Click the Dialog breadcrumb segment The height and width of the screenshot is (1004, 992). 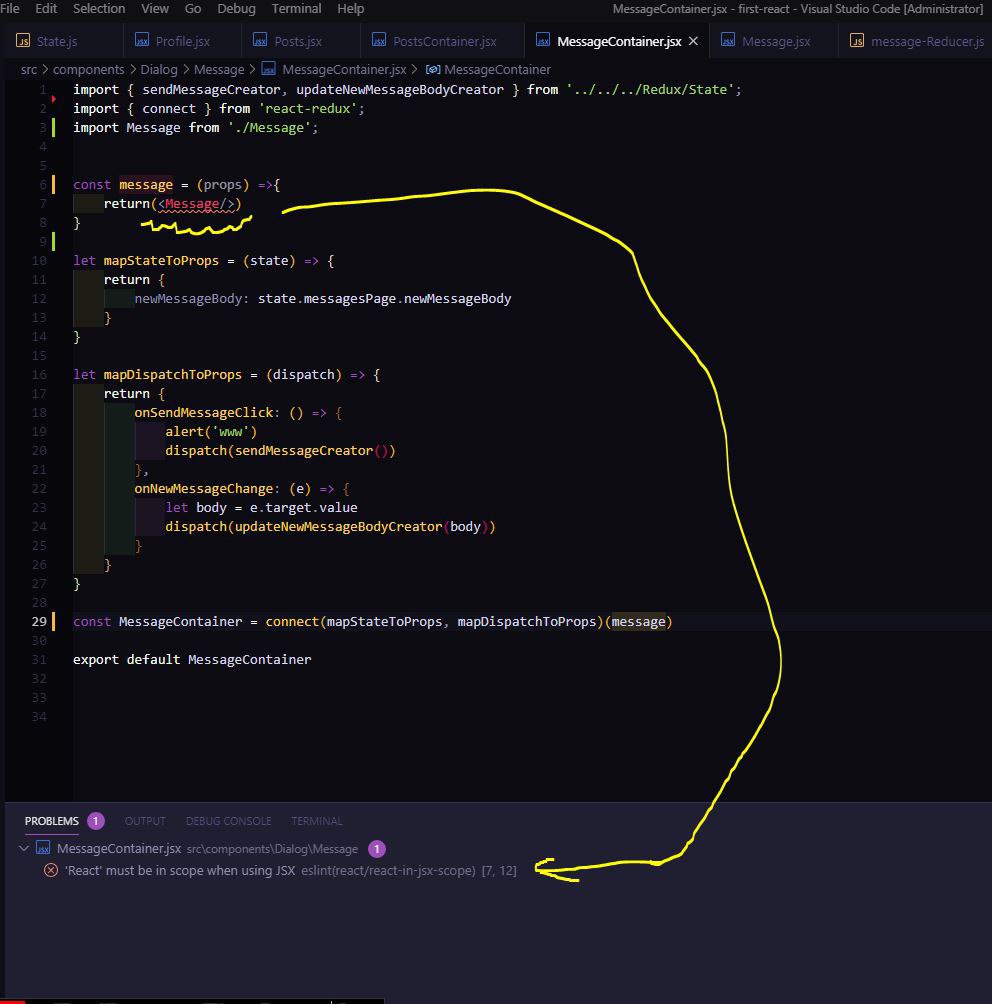click(x=159, y=69)
